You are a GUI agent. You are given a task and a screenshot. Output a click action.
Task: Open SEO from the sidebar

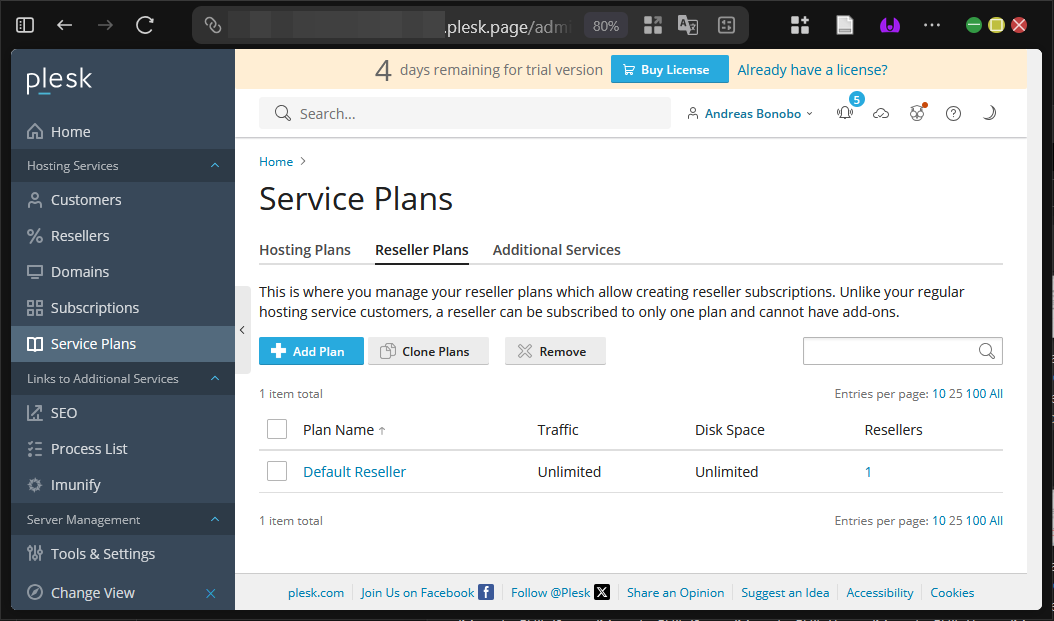pyautogui.click(x=63, y=412)
